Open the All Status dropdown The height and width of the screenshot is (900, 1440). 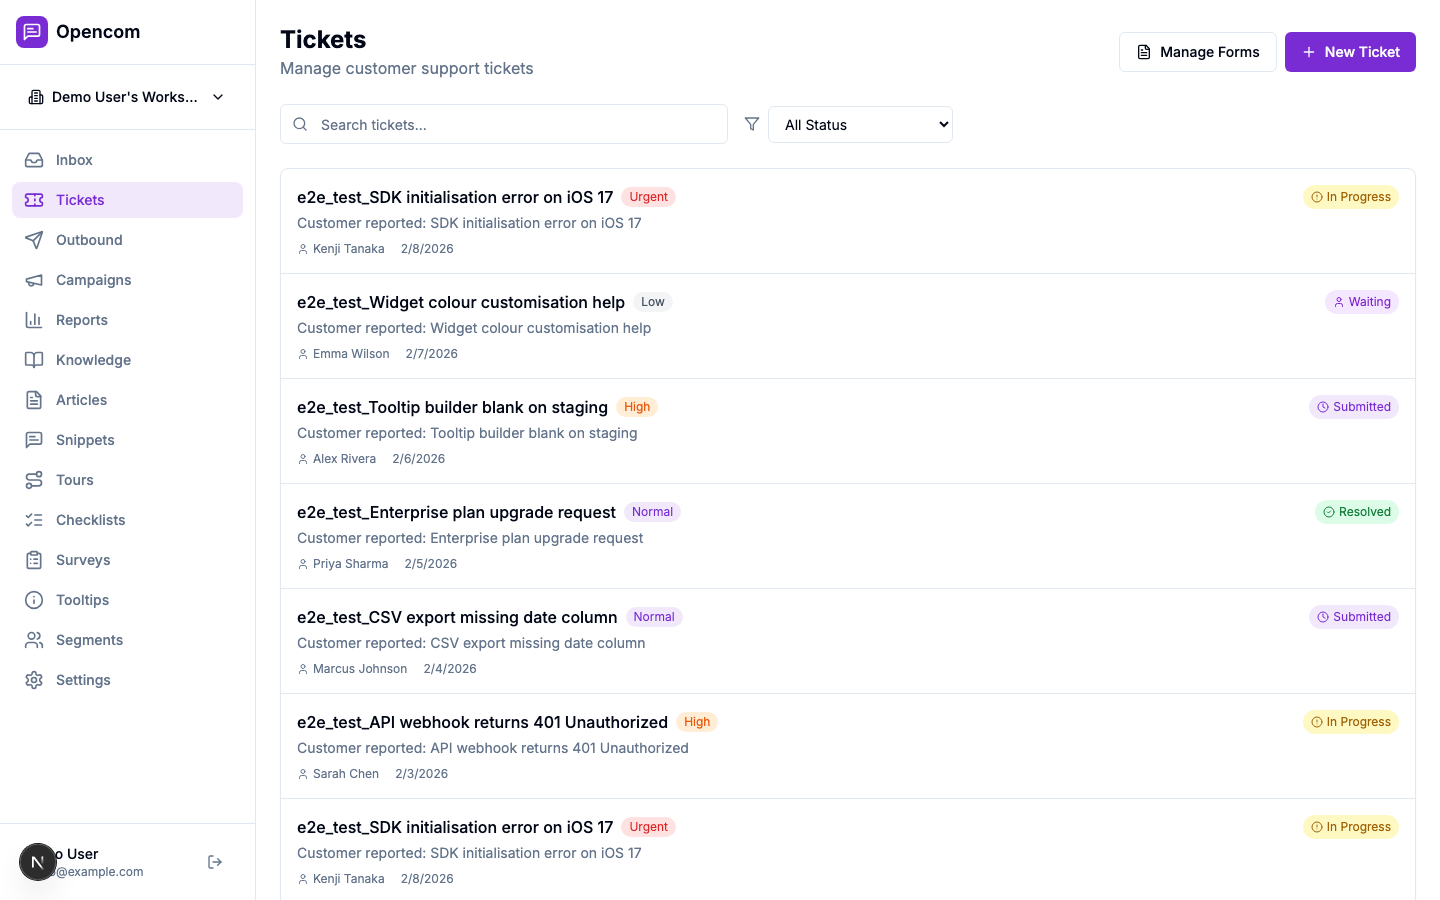860,124
